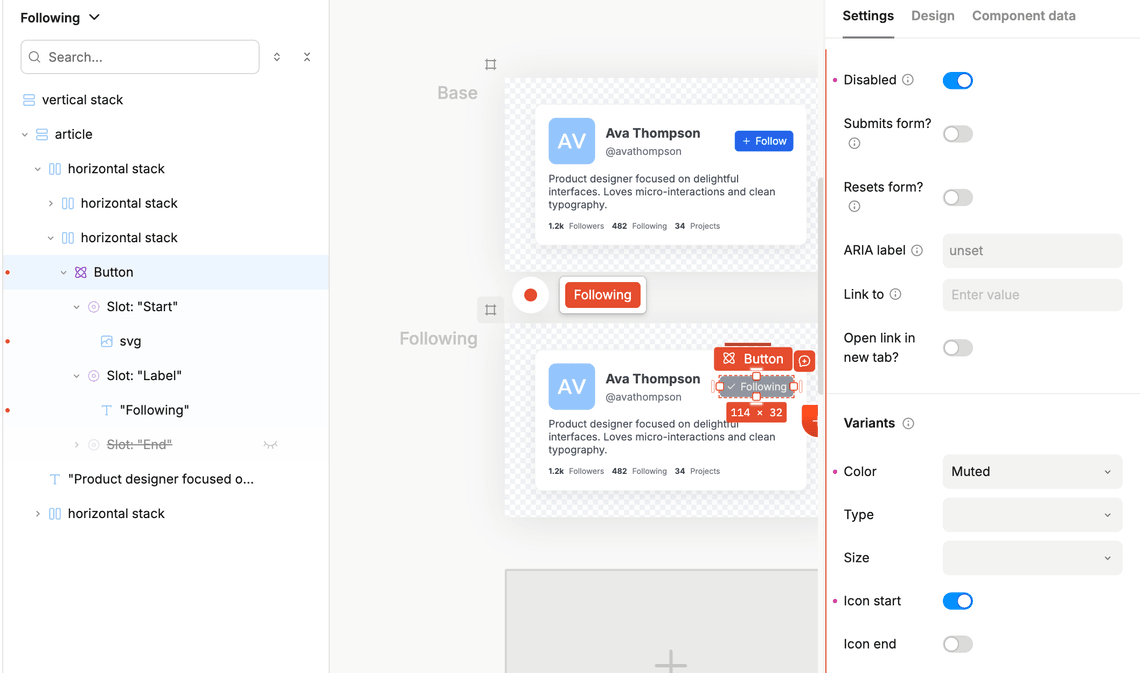1140x673 pixels.
Task: Click the info icon beside Disabled
Action: pyautogui.click(x=908, y=80)
